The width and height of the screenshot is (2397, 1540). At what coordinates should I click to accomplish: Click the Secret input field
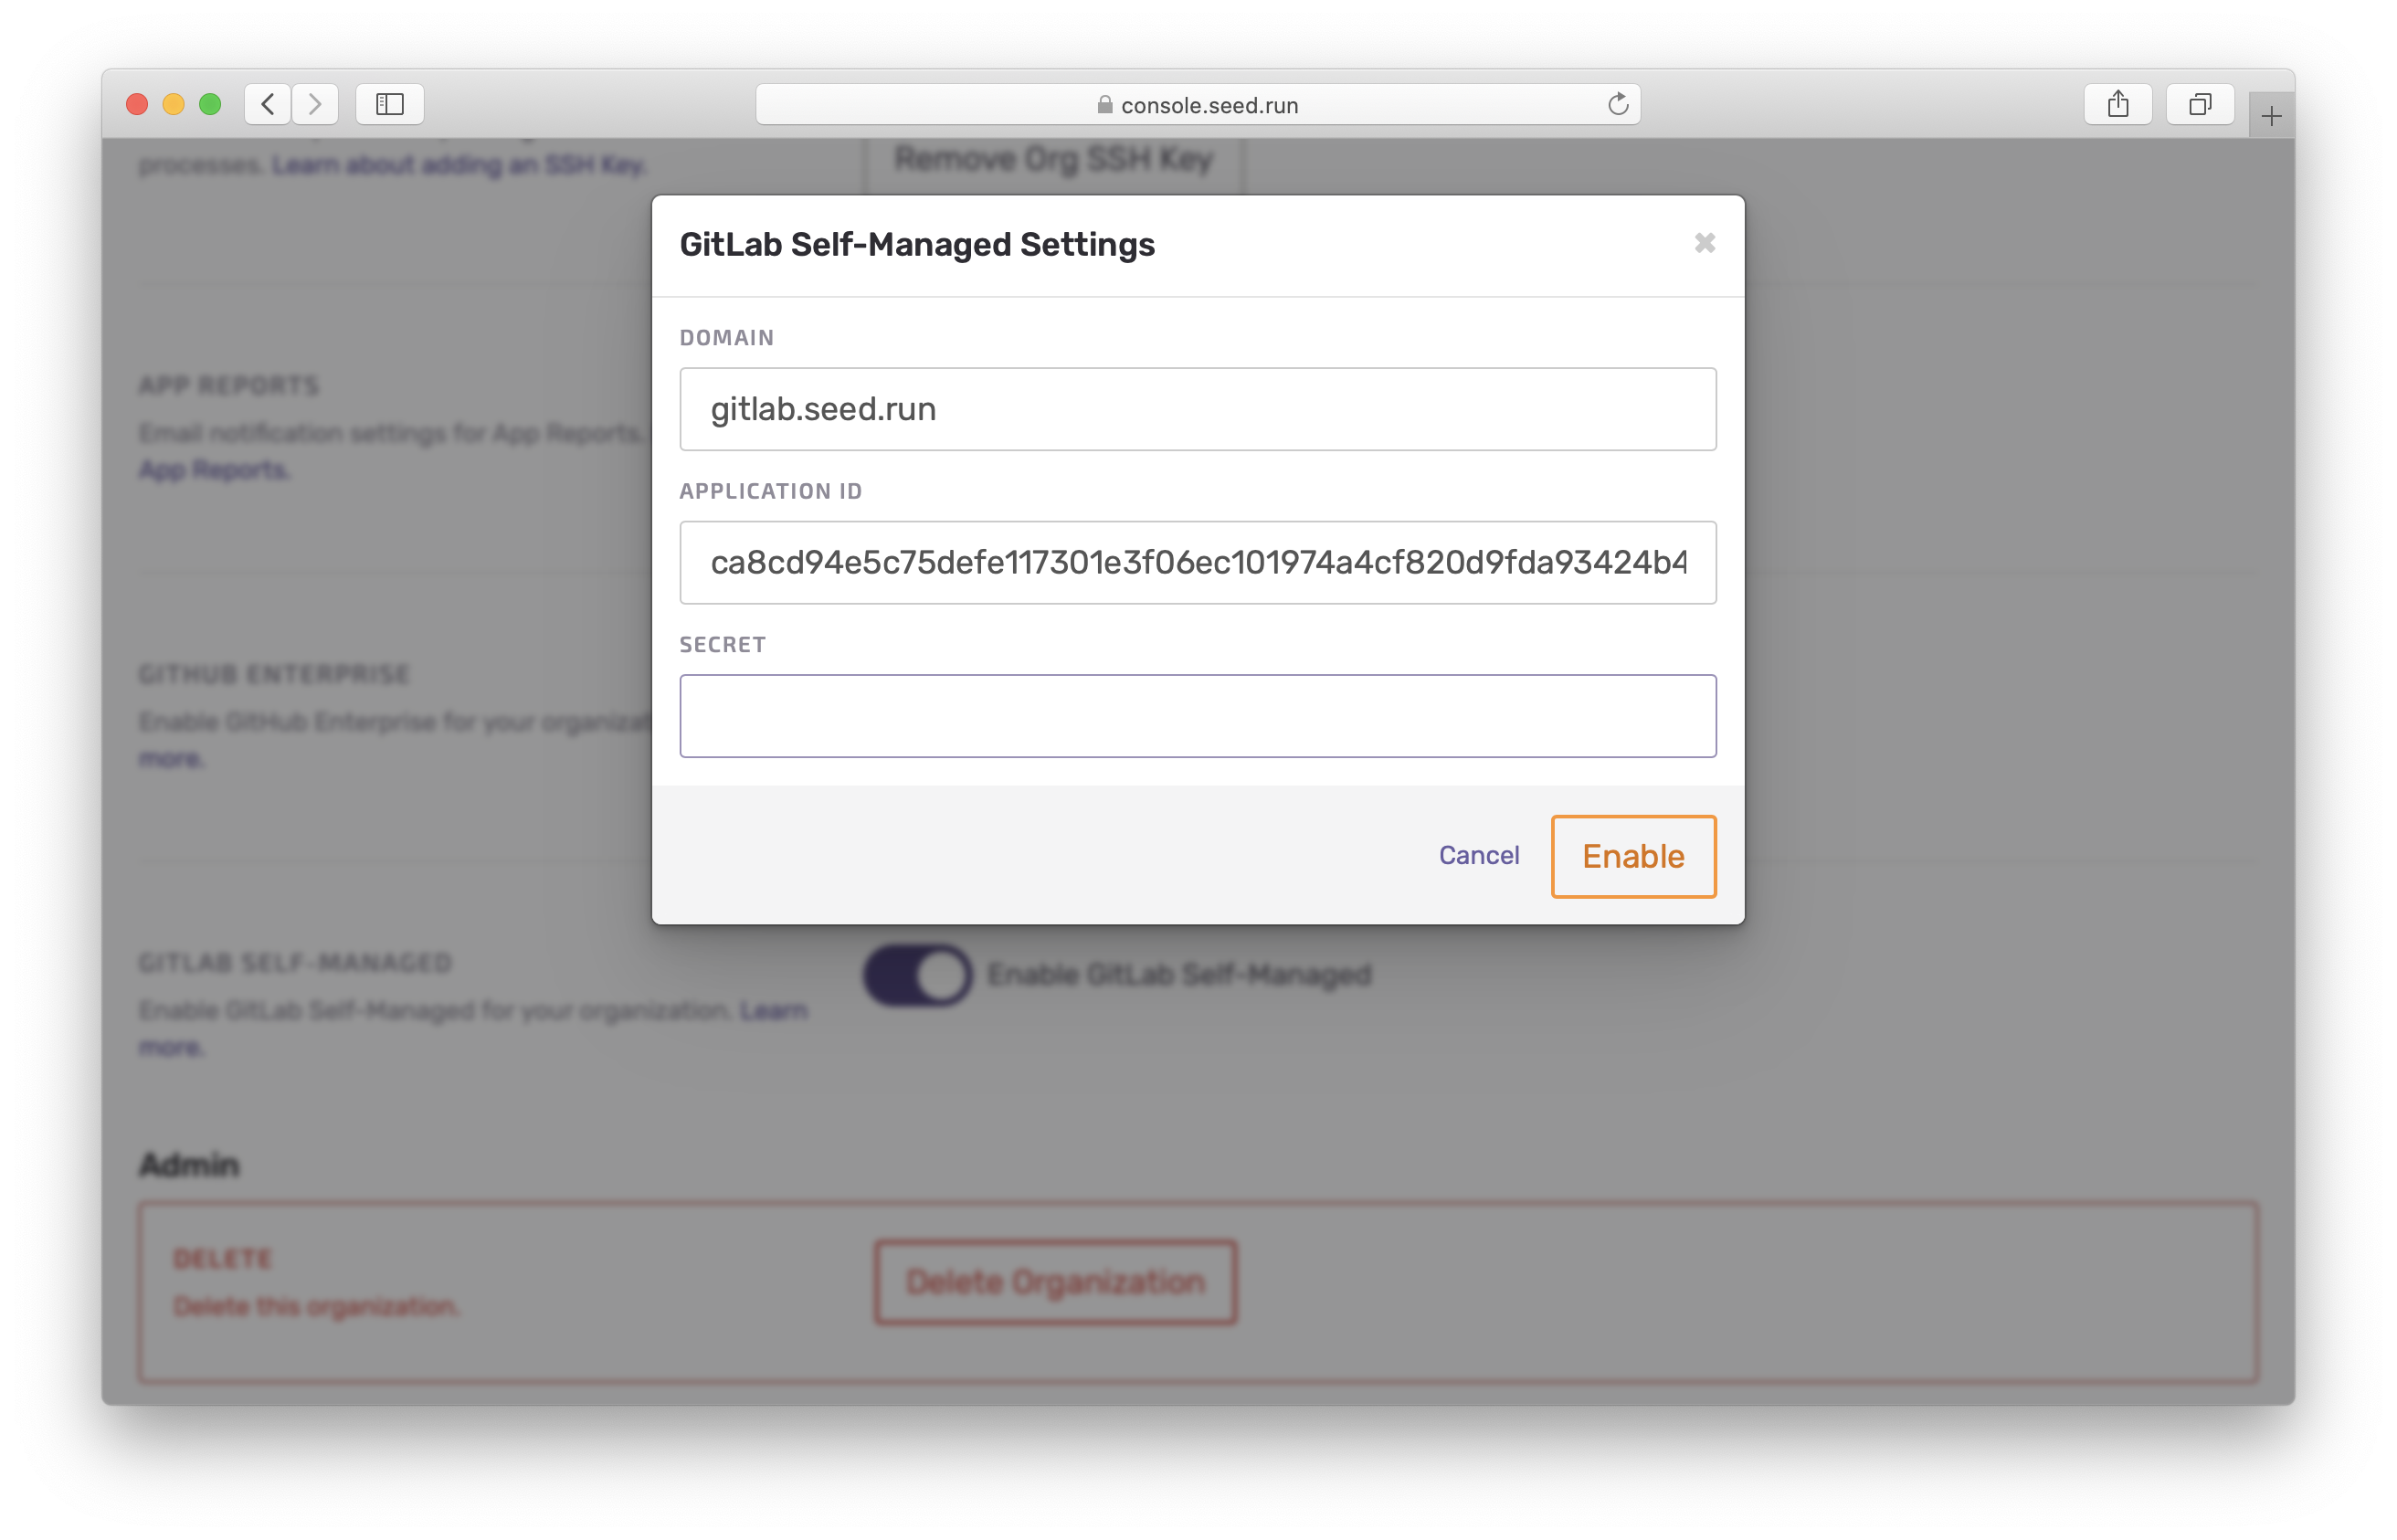[x=1197, y=714]
